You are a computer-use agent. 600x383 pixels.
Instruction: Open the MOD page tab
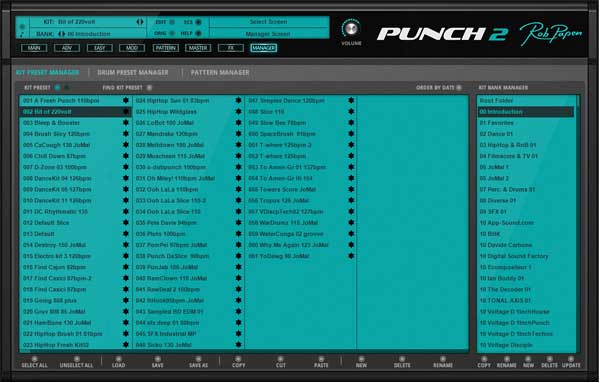pos(132,48)
